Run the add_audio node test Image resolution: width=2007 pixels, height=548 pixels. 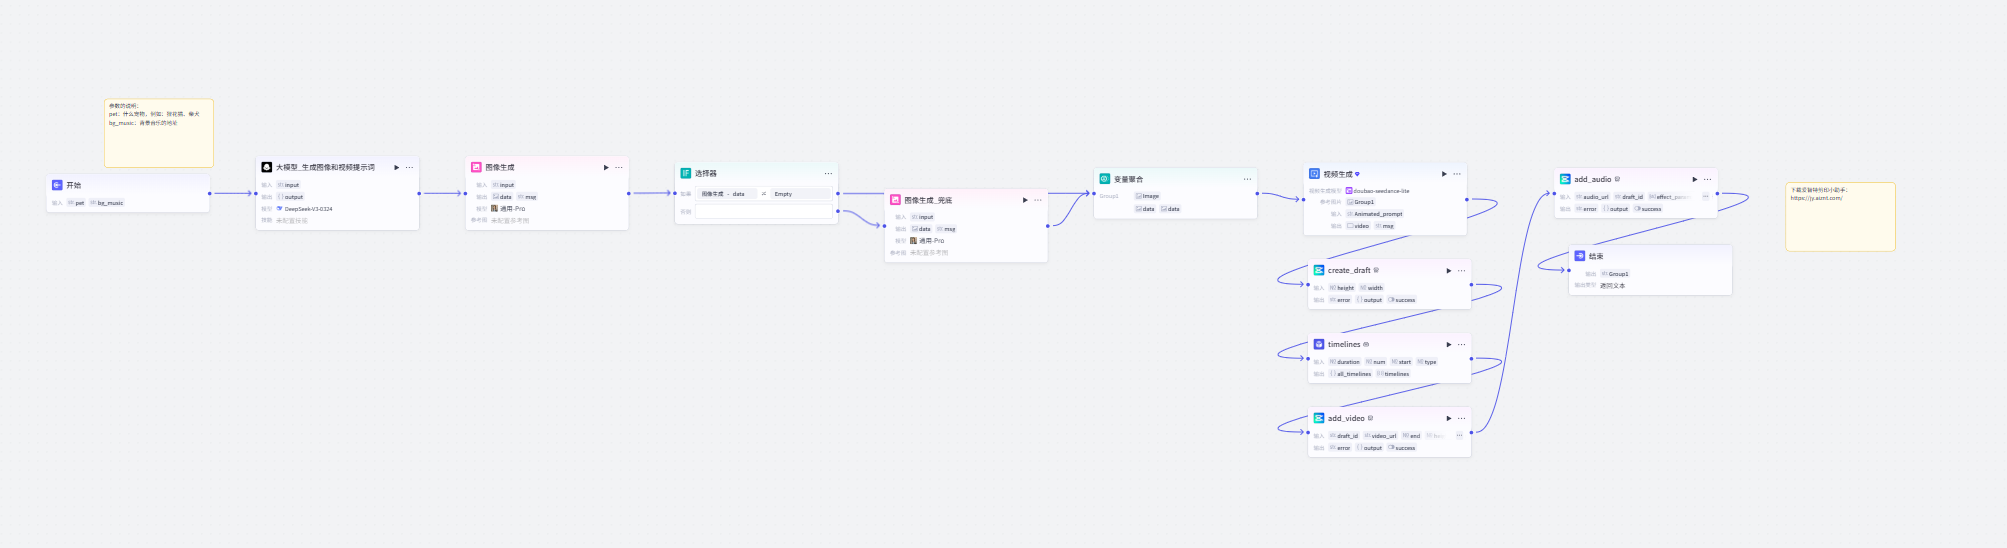(1695, 179)
